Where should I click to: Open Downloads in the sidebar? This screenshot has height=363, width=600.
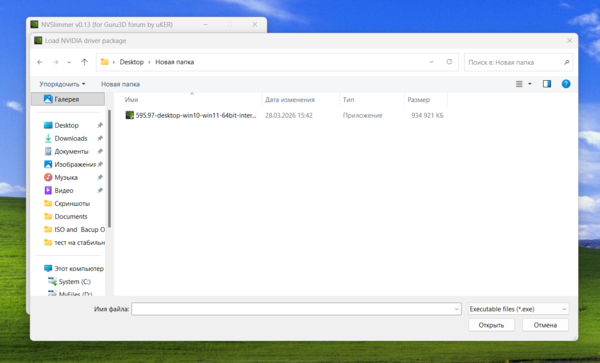[71, 138]
